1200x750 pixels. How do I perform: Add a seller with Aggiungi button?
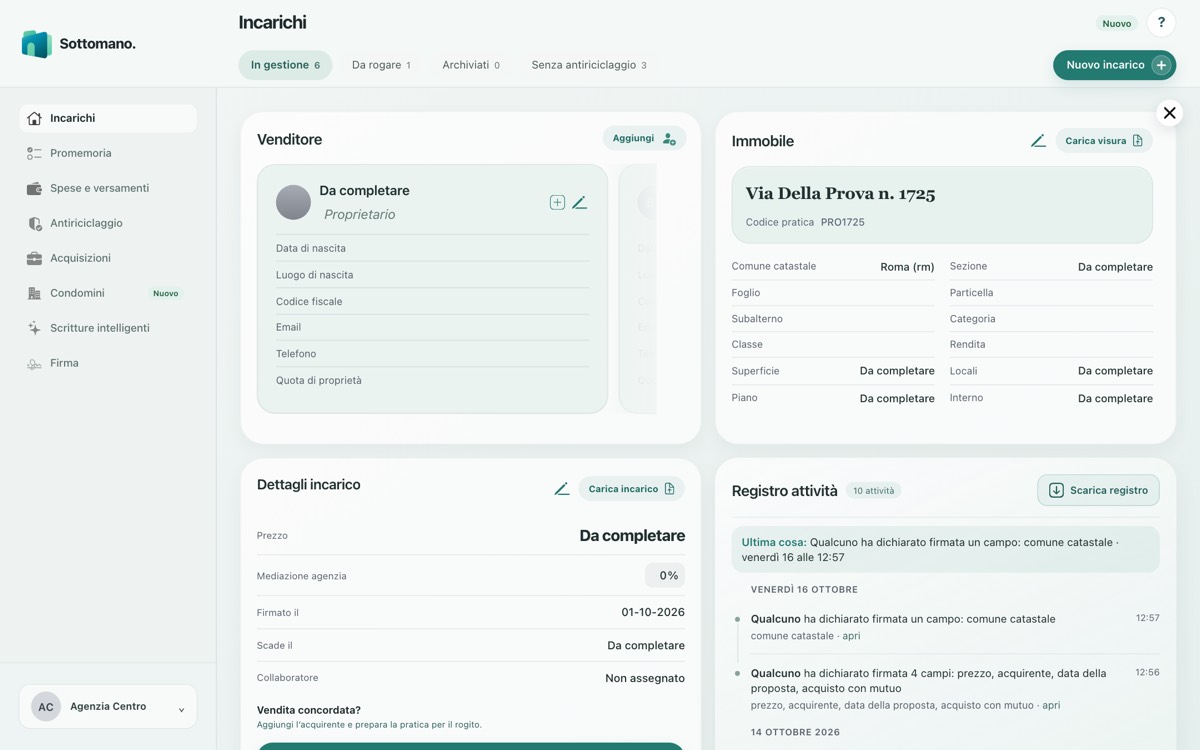coord(644,138)
